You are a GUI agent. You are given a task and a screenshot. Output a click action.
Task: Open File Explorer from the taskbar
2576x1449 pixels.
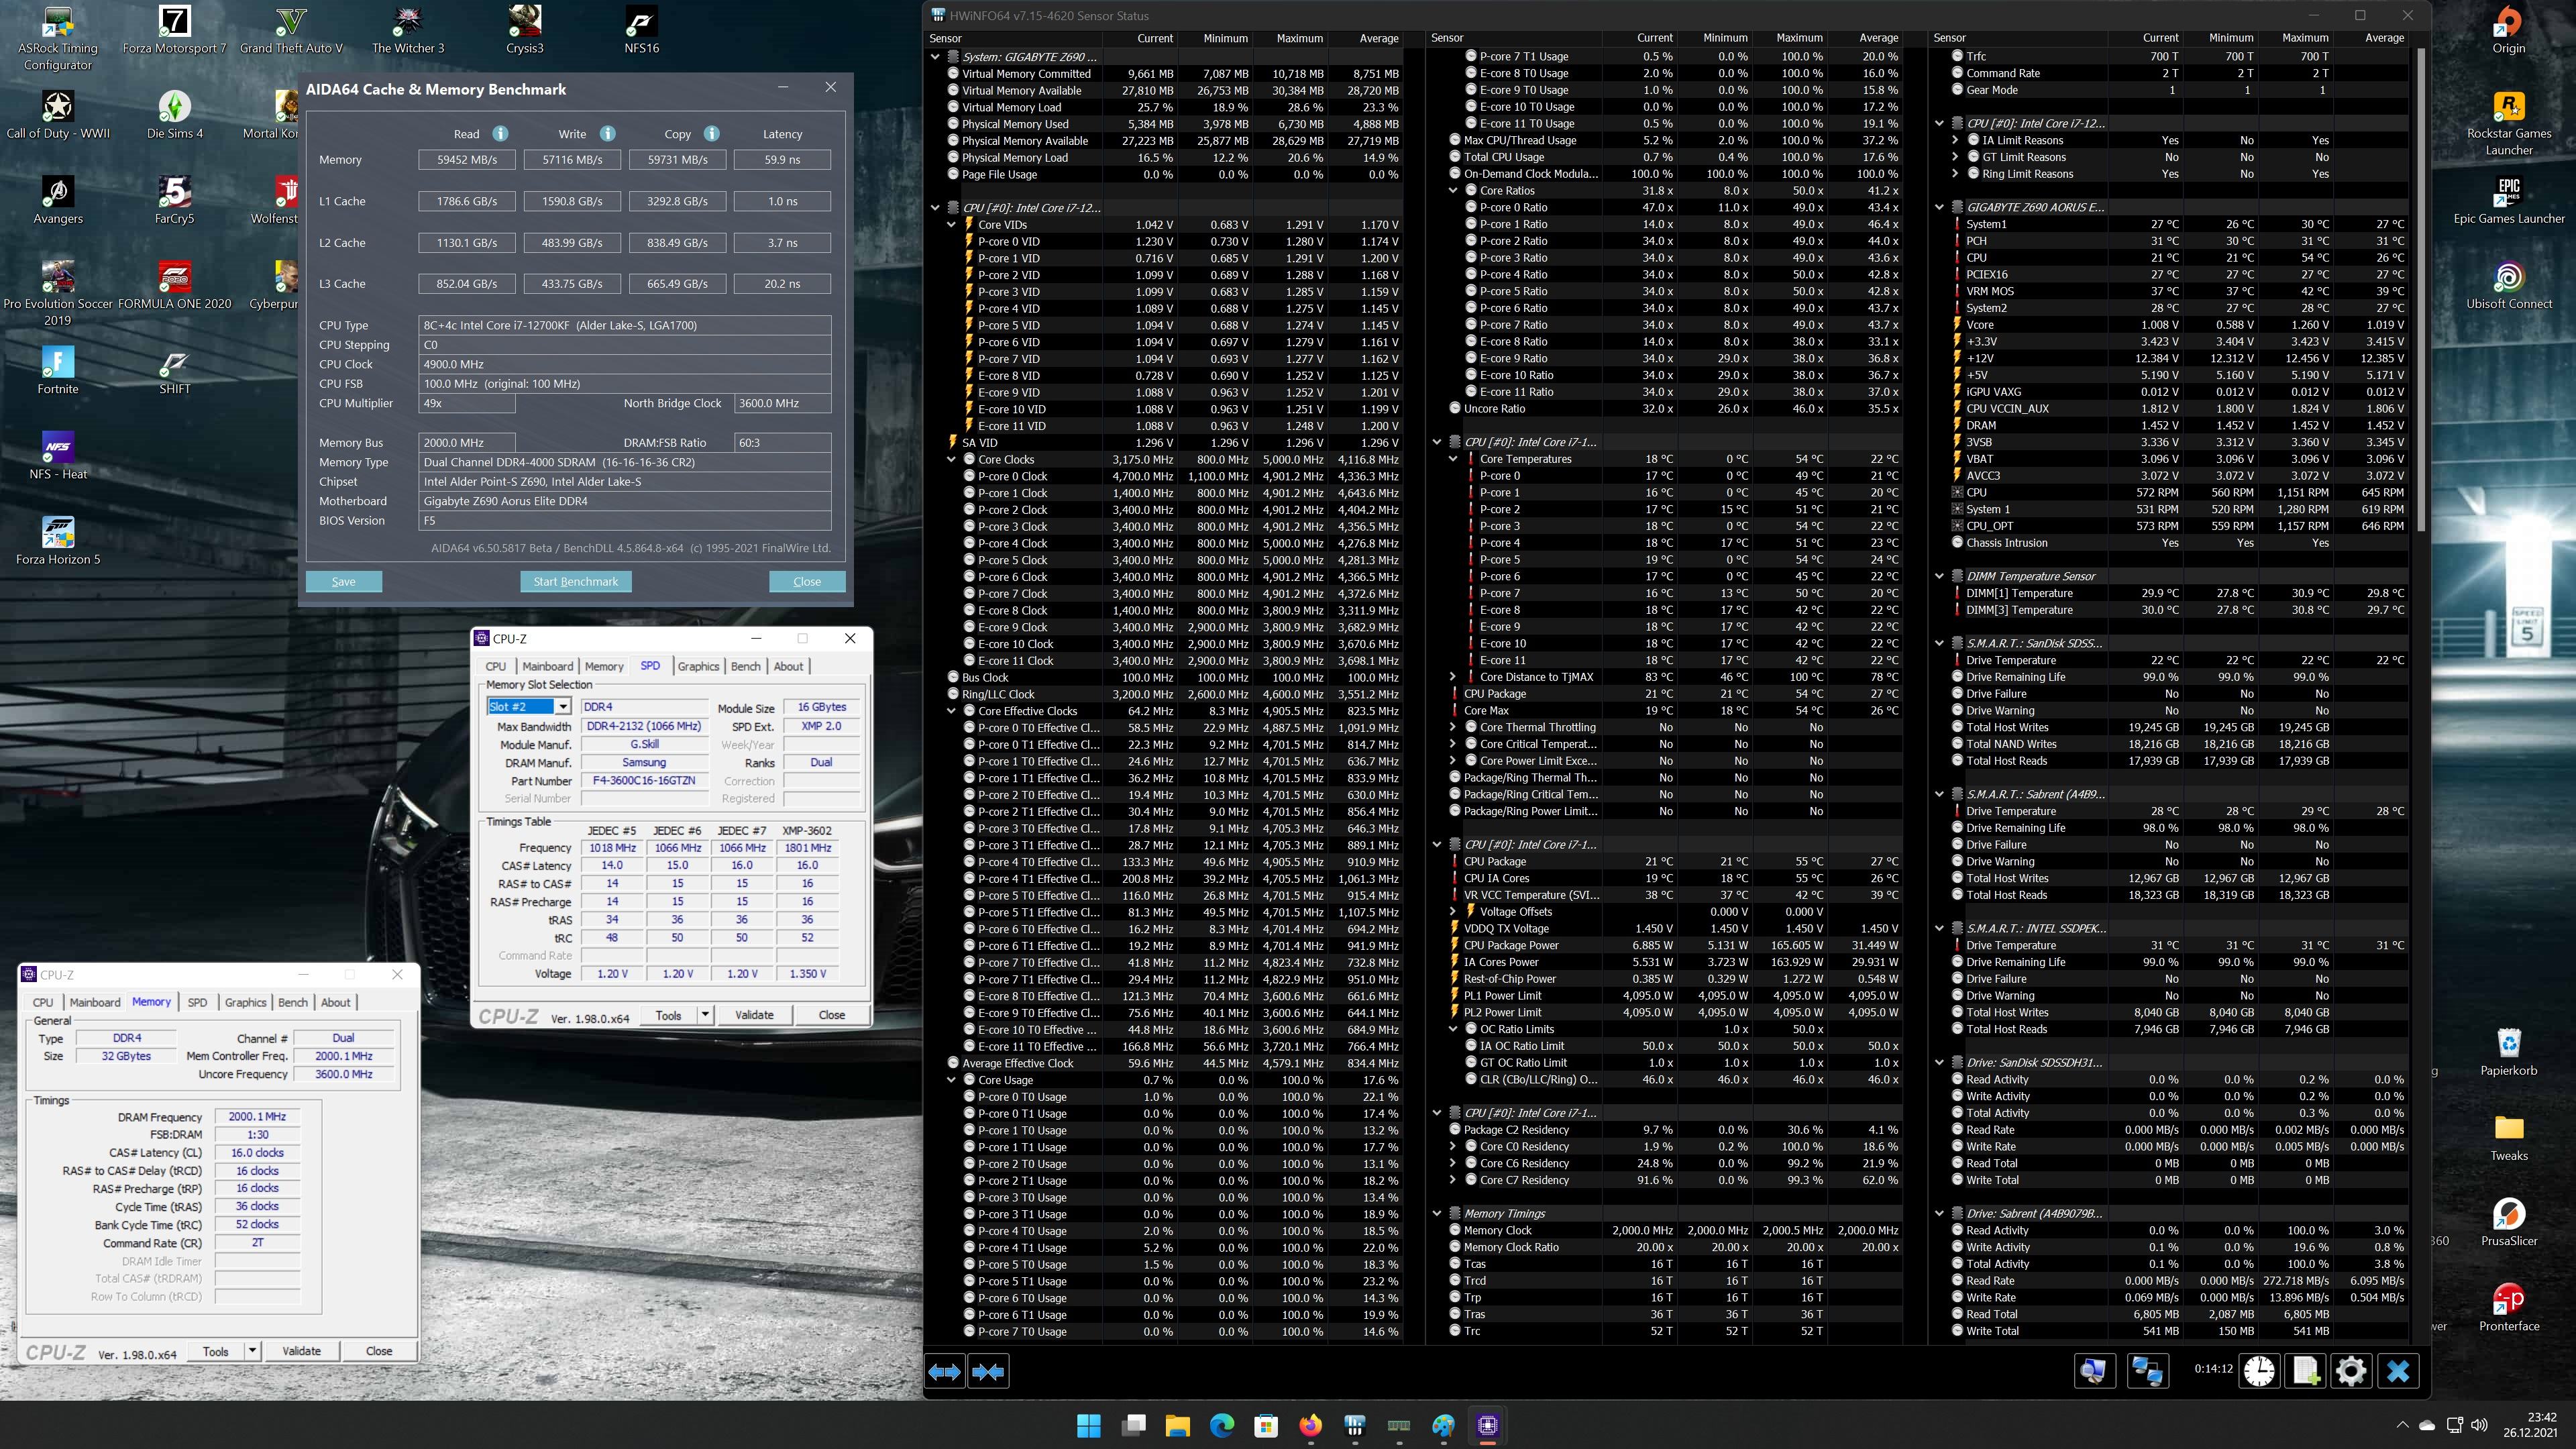(x=1177, y=1425)
